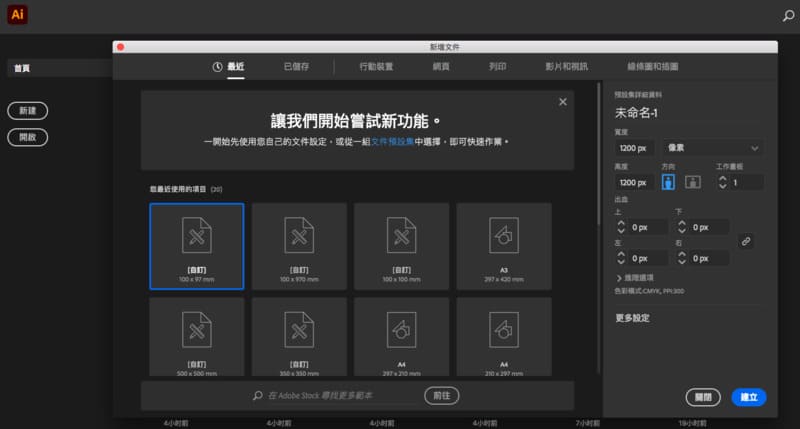Select the 100 x 970 mm custom preset
The image size is (800, 429).
(299, 246)
